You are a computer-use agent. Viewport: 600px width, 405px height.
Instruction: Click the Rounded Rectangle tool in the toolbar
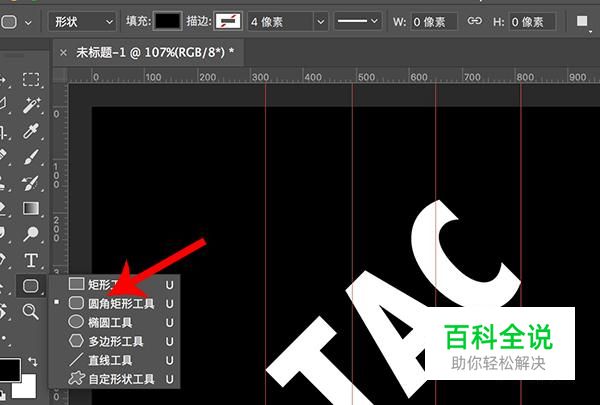click(x=31, y=286)
